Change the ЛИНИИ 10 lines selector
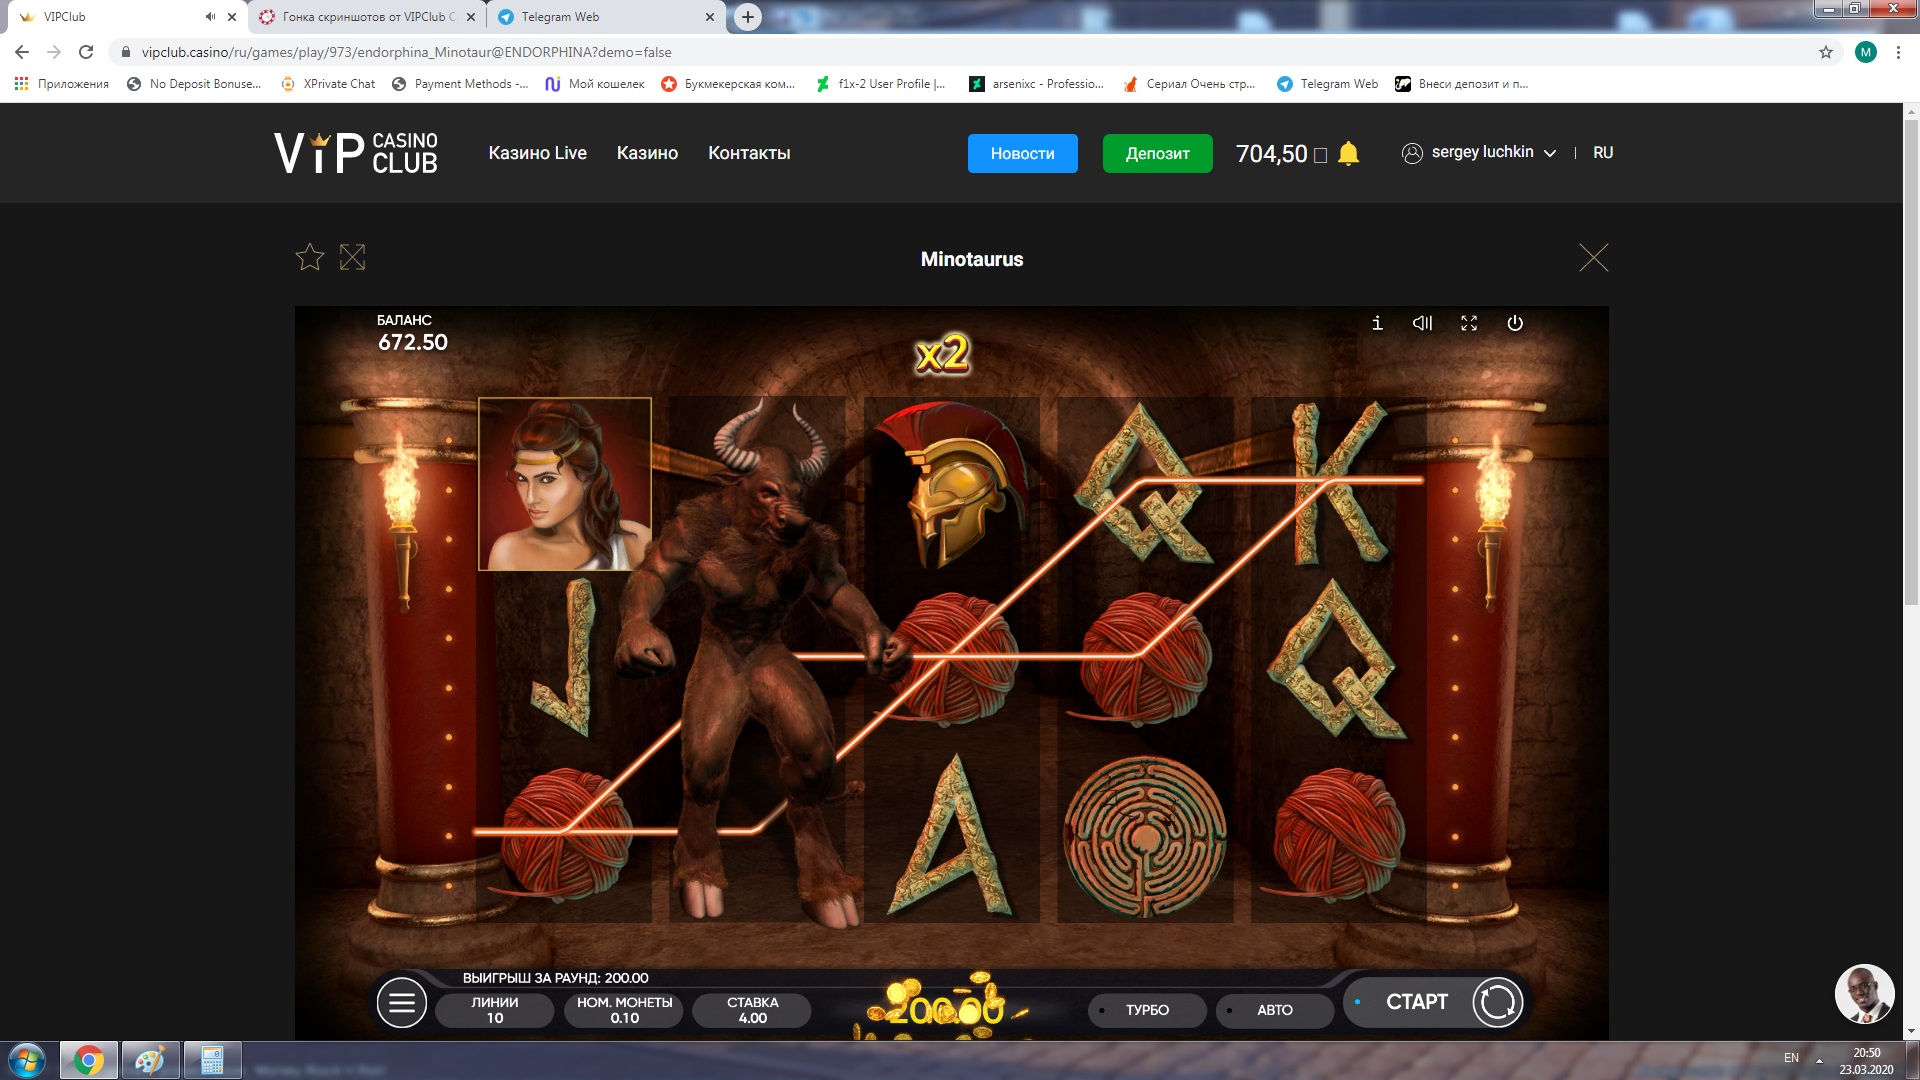The width and height of the screenshot is (1920, 1080). (495, 1010)
